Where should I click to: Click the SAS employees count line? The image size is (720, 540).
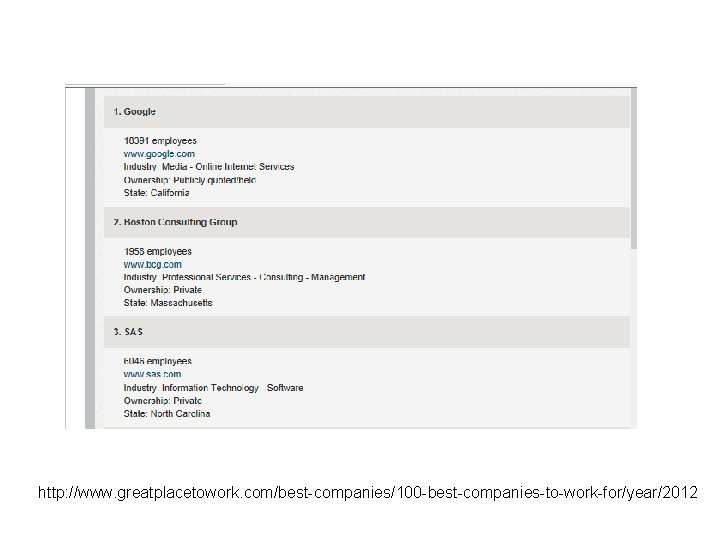coord(158,361)
